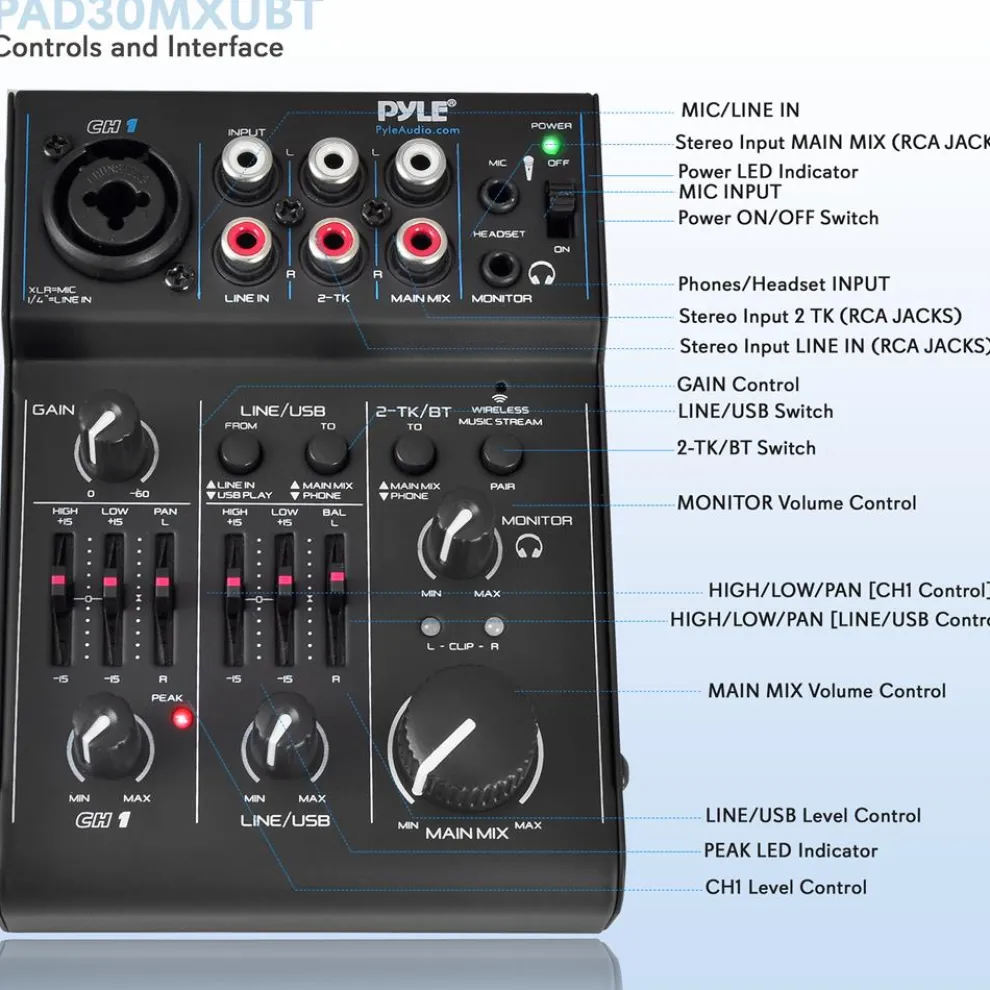Select the PAD30MXUBT title text
The width and height of the screenshot is (990, 990).
pyautogui.click(x=160, y=14)
